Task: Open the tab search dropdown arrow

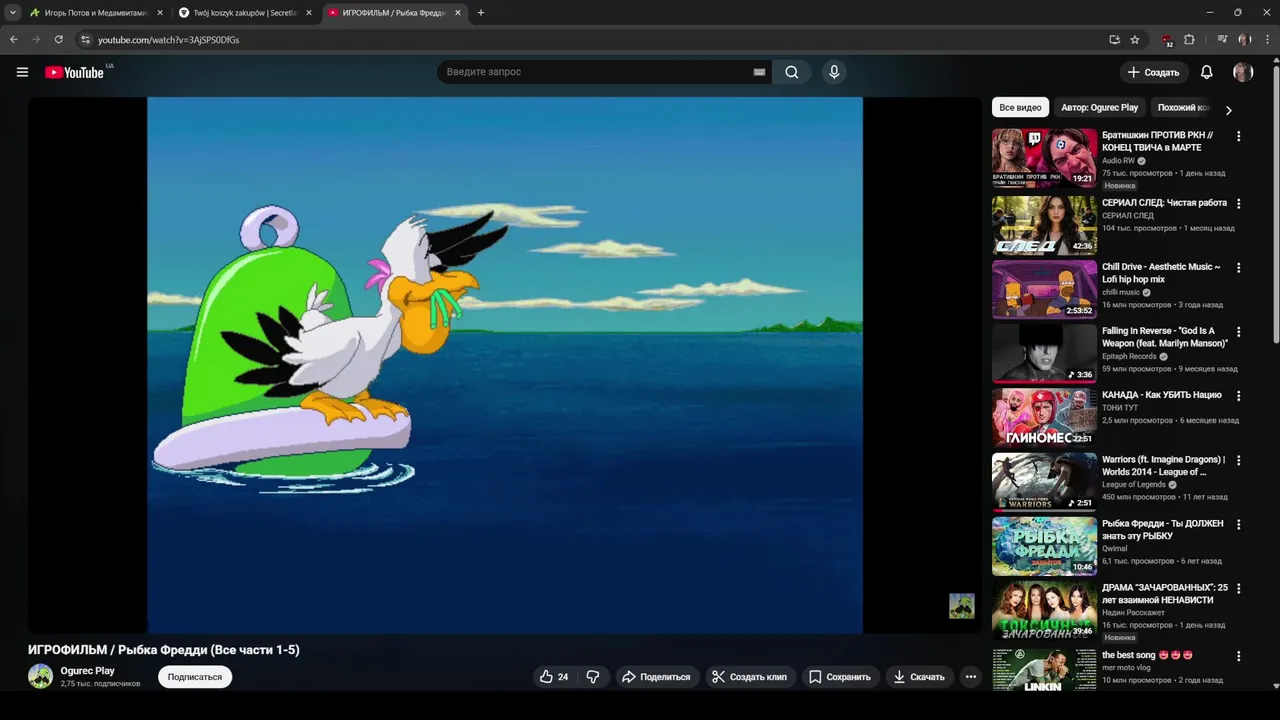Action: [x=13, y=13]
